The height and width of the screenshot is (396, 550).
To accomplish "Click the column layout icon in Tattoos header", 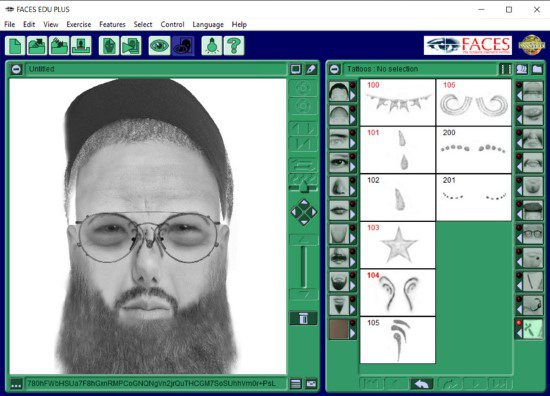I will pos(505,69).
